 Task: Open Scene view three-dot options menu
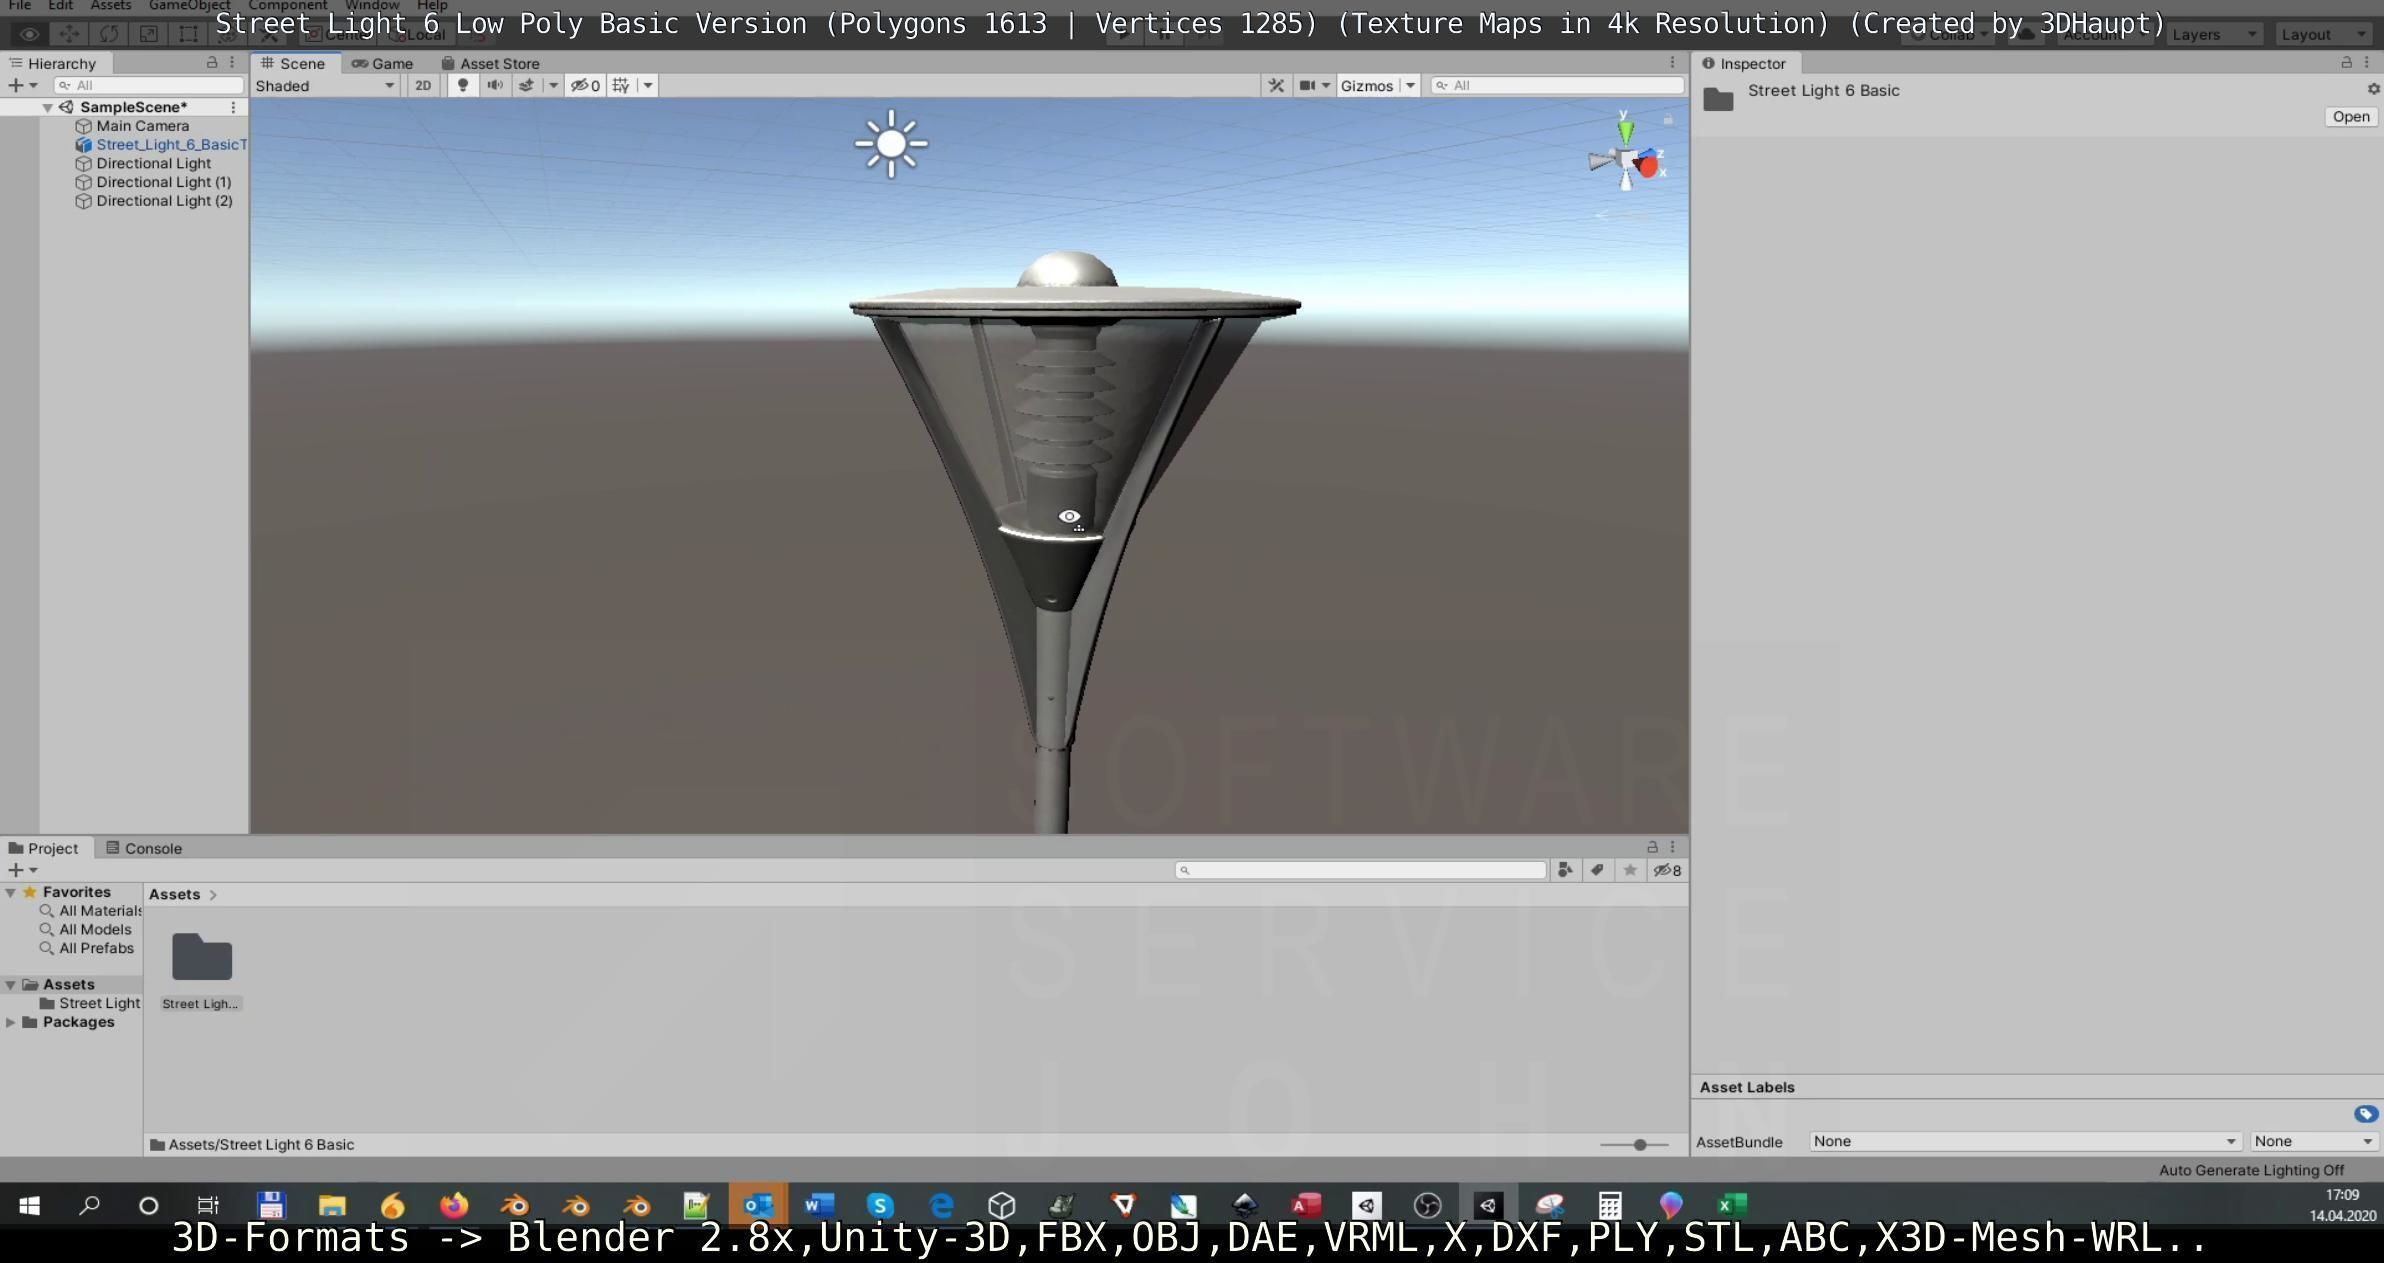click(x=1672, y=63)
